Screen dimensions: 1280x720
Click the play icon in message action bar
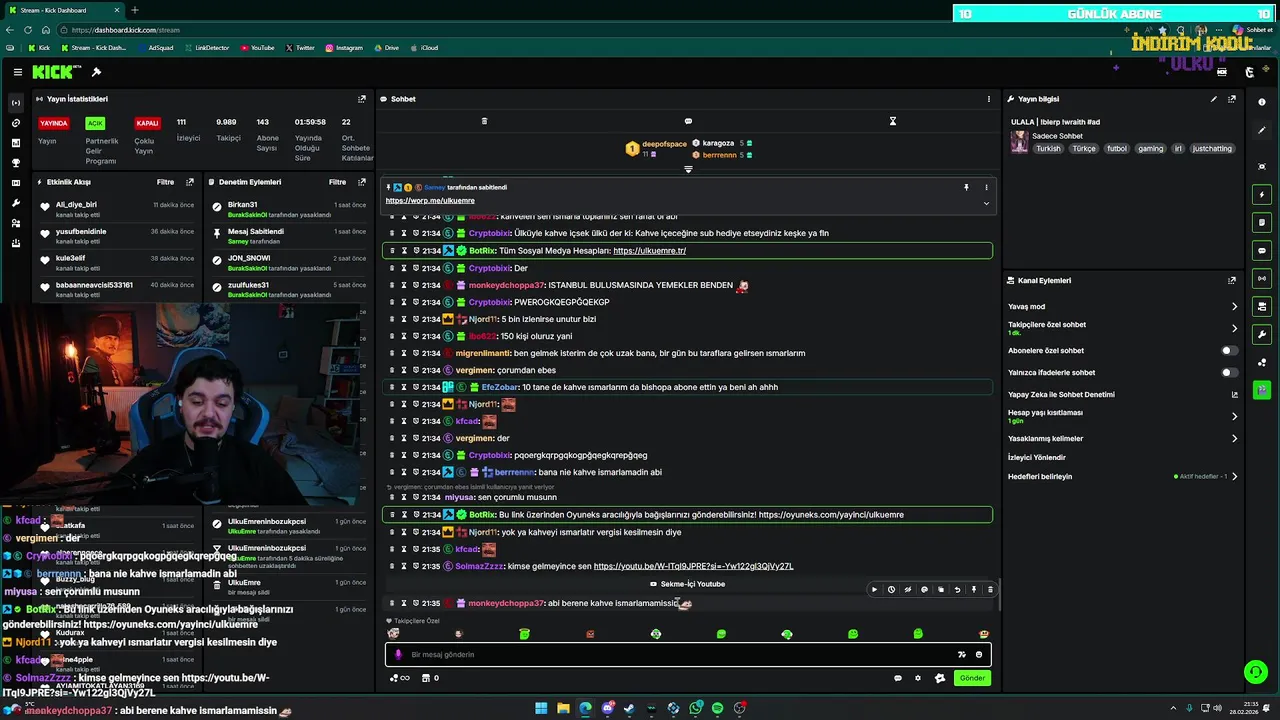click(874, 589)
